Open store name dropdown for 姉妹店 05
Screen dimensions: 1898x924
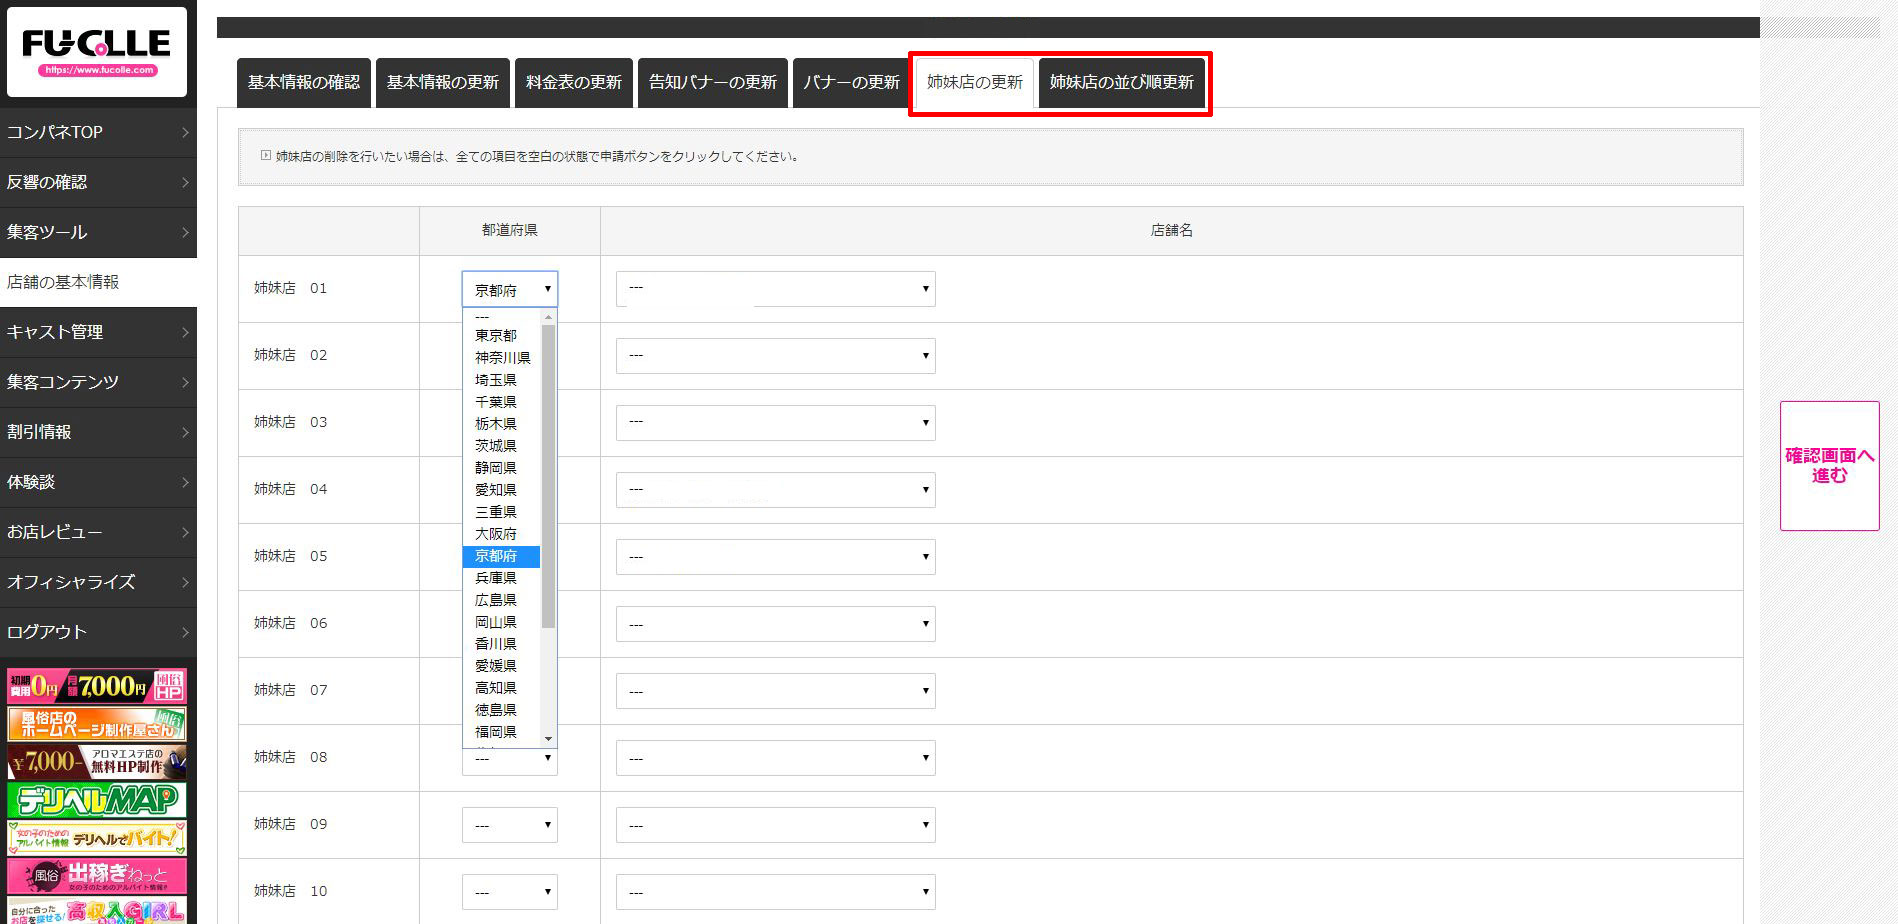coord(775,557)
